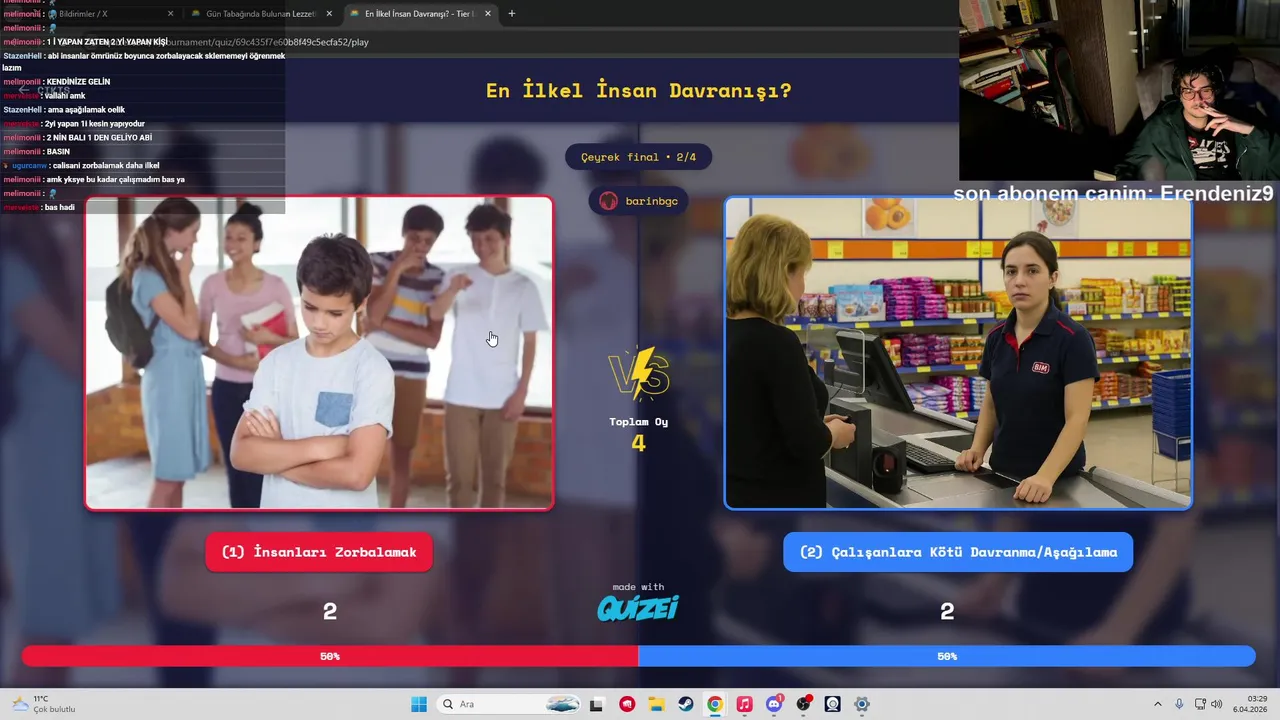Viewport: 1280px width, 720px height.
Task: Open the pink music app in taskbar
Action: click(744, 704)
